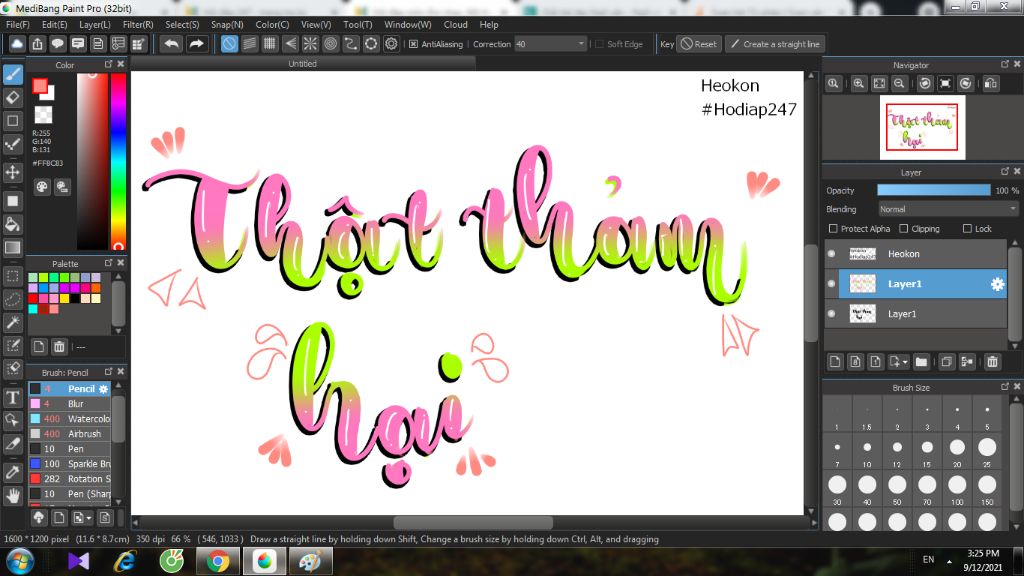Select the transparent color swatch
Screen dimensions: 1024x576
43,115
